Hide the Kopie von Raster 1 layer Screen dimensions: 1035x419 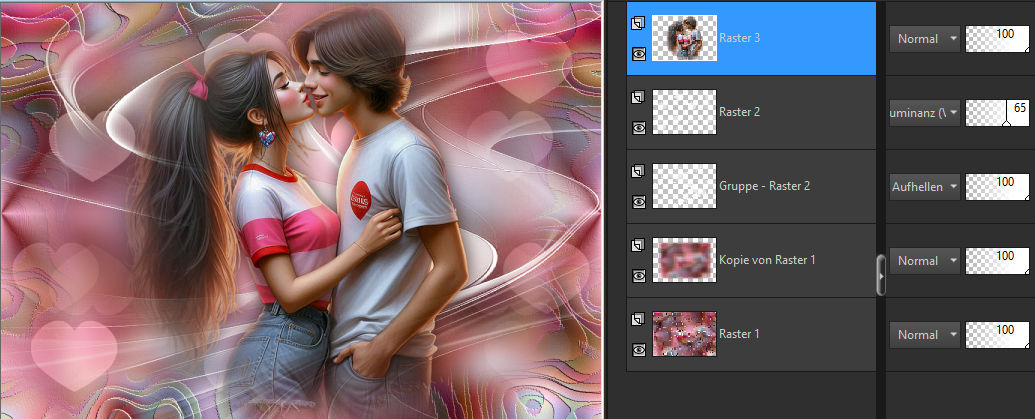638,276
